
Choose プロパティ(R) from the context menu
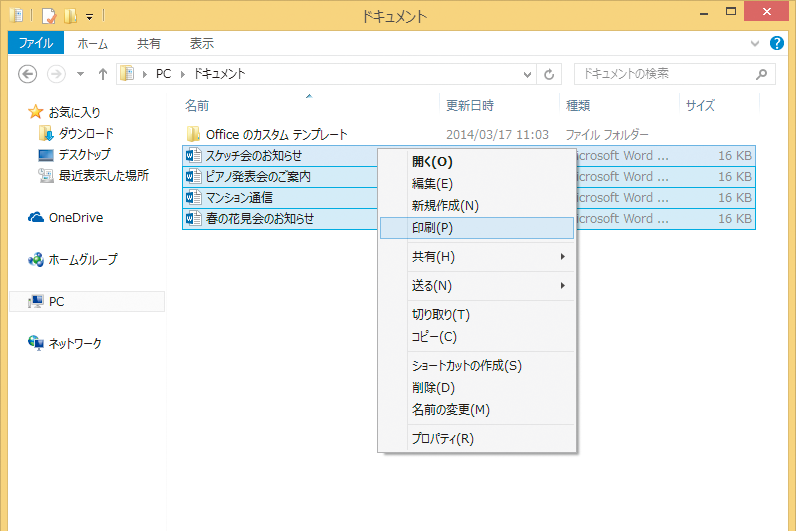point(476,439)
